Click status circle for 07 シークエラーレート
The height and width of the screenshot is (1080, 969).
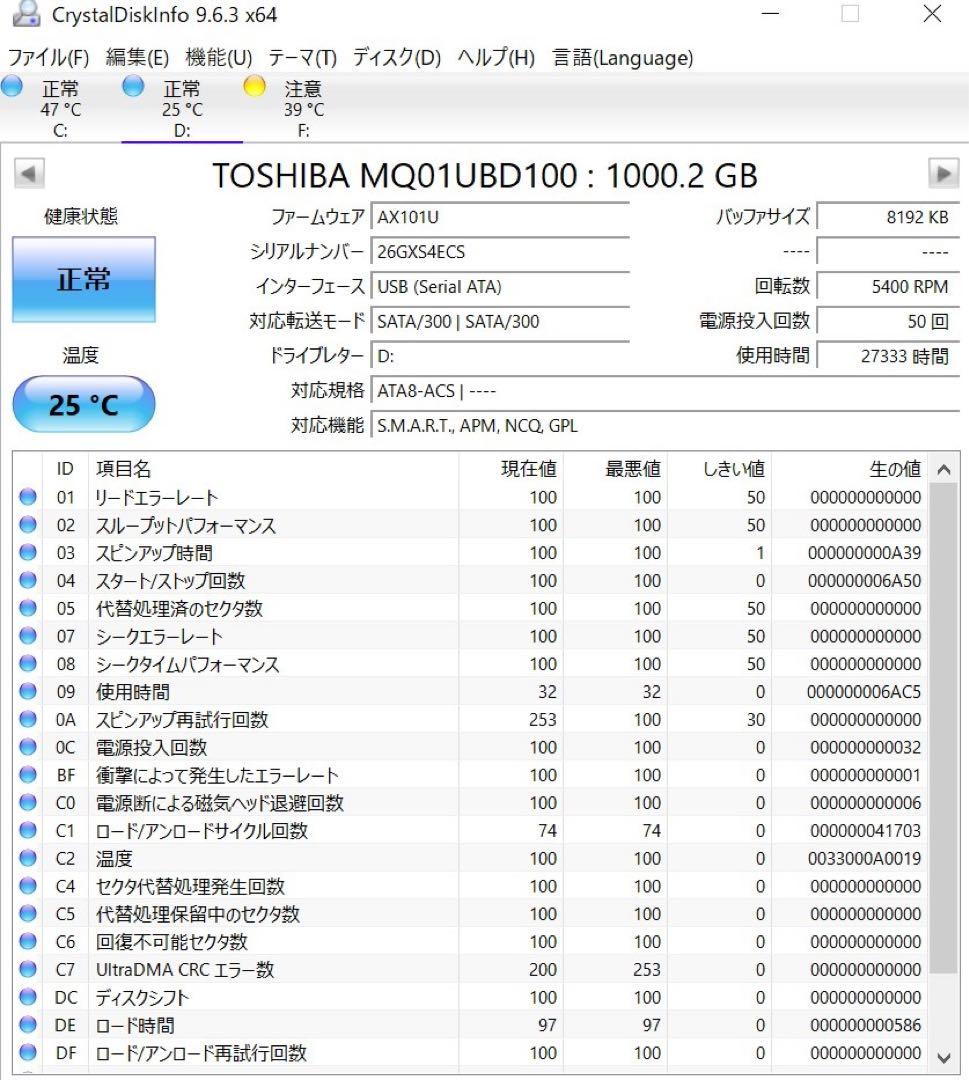pos(28,636)
